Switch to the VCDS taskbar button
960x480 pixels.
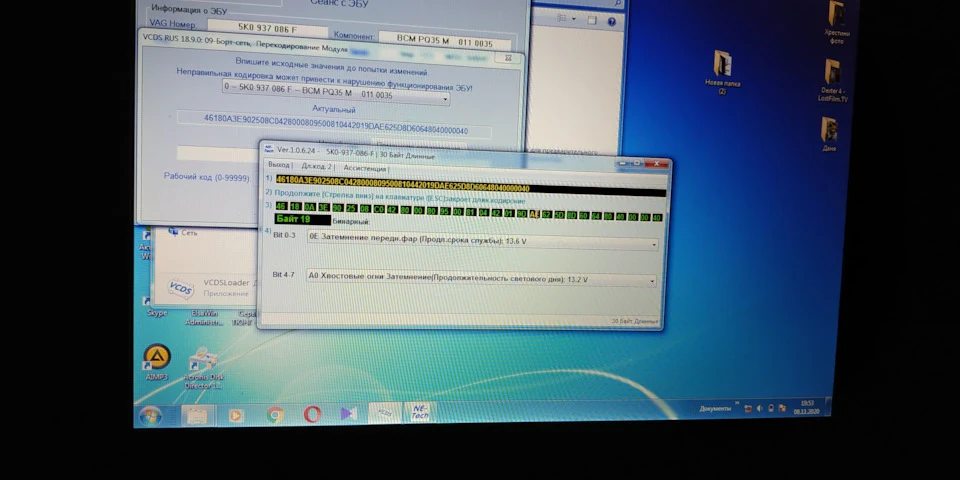tap(384, 413)
